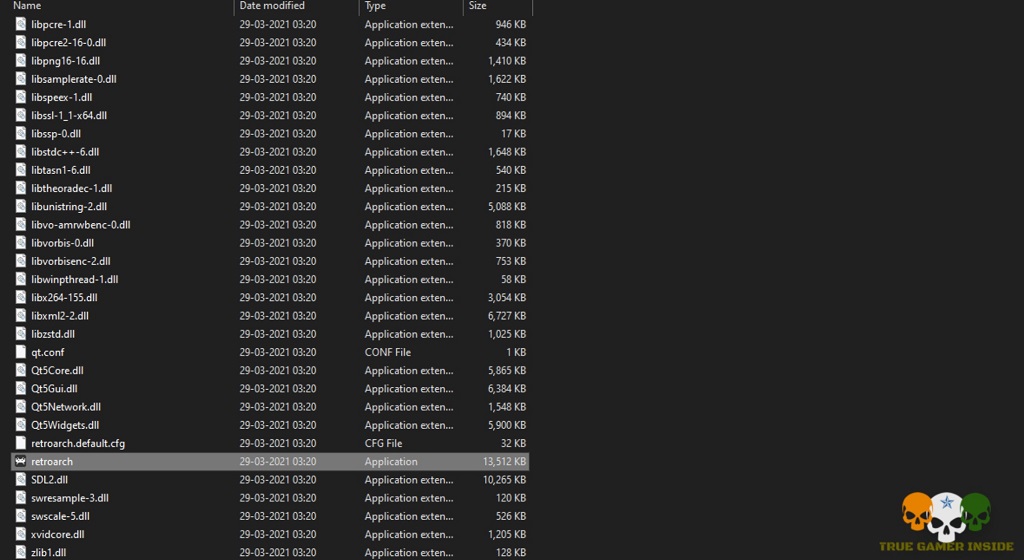Image resolution: width=1024 pixels, height=560 pixels.
Task: Select the libunistring-2.dll file name
Action: [69, 207]
